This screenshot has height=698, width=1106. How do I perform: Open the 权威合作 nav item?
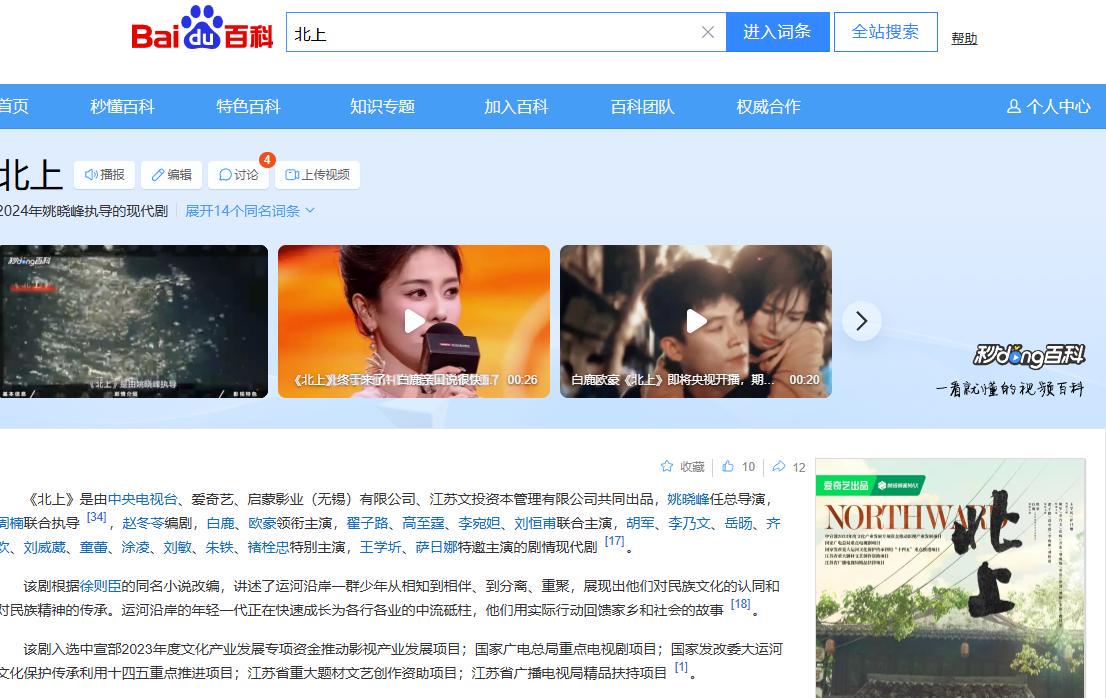(x=768, y=106)
